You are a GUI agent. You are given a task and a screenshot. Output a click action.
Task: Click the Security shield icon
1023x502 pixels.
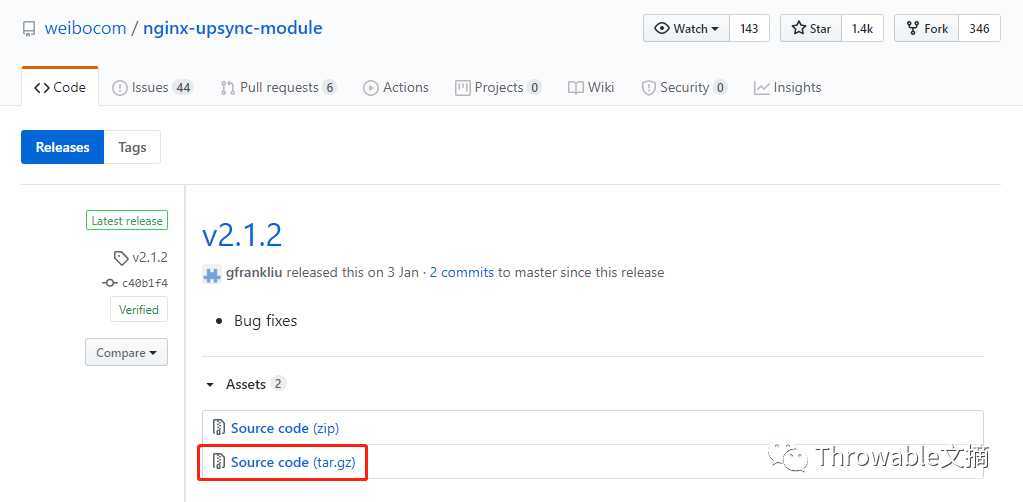click(x=649, y=88)
